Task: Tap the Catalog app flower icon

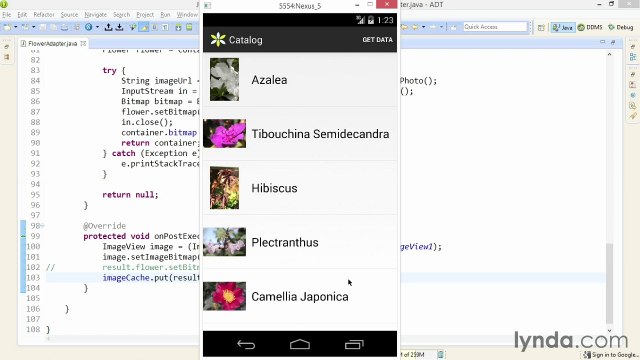Action: [x=218, y=40]
